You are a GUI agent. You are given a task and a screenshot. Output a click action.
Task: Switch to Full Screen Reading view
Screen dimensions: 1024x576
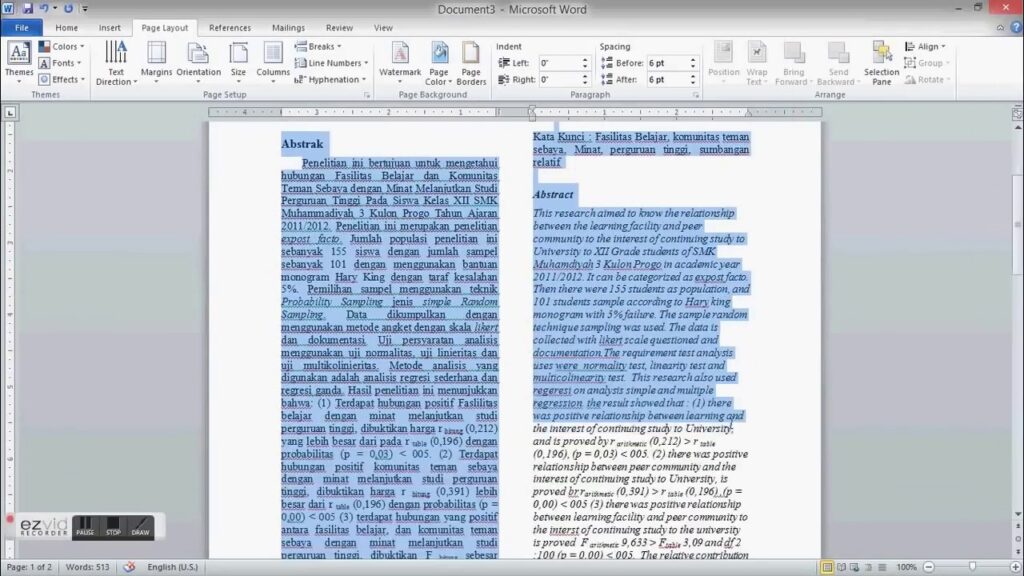[844, 566]
